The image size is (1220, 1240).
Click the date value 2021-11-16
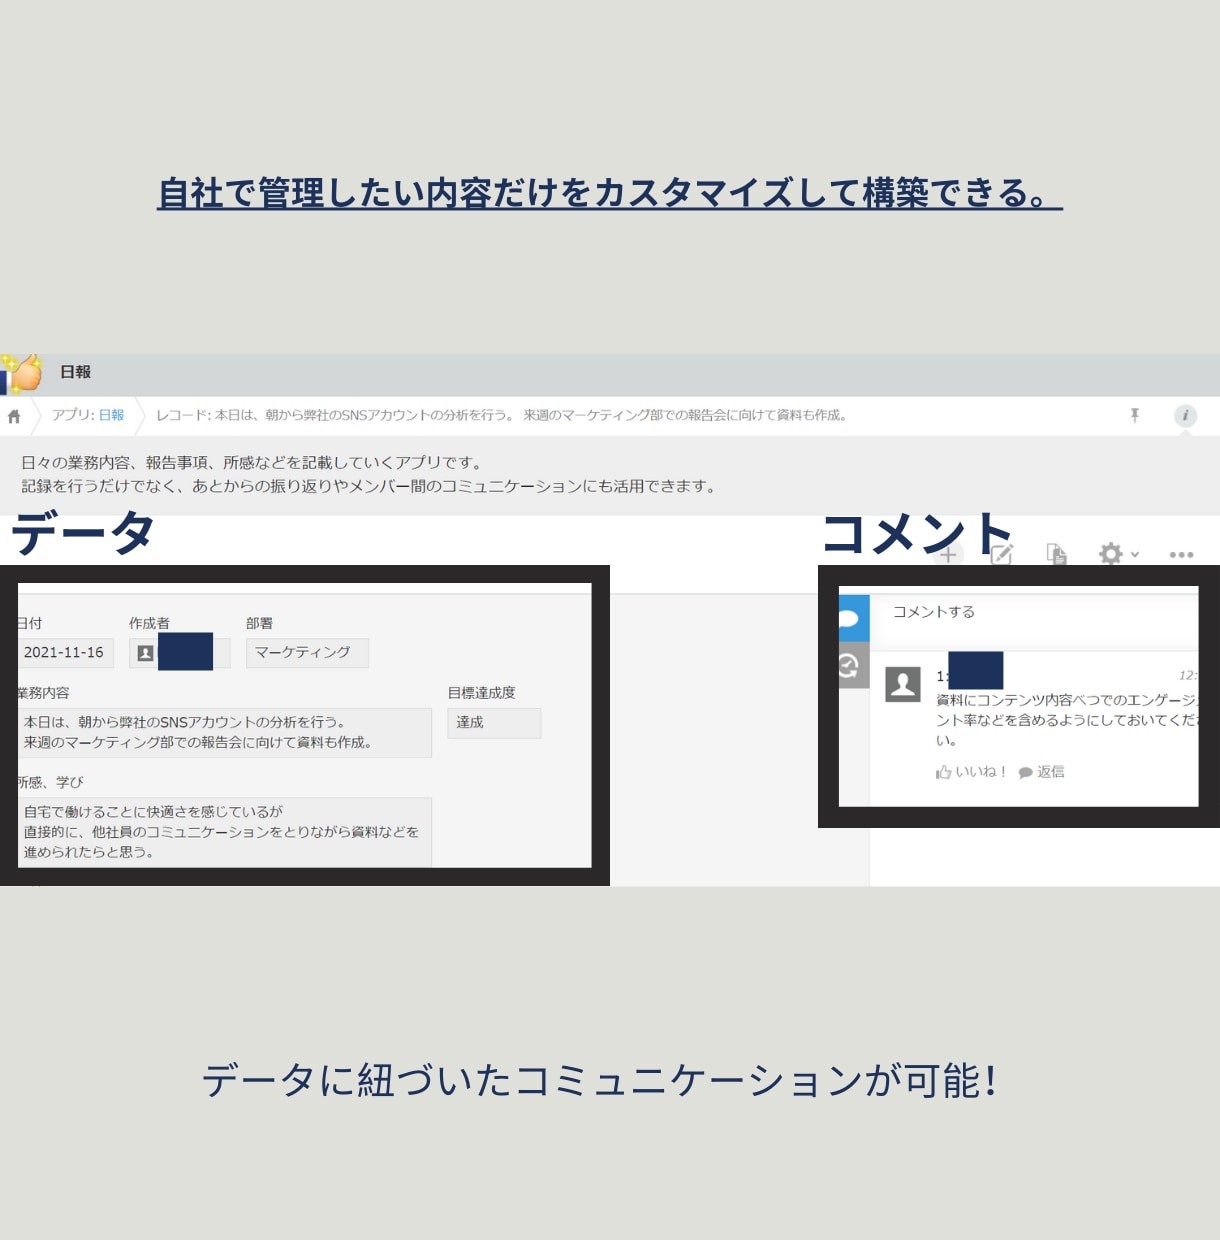coord(65,653)
